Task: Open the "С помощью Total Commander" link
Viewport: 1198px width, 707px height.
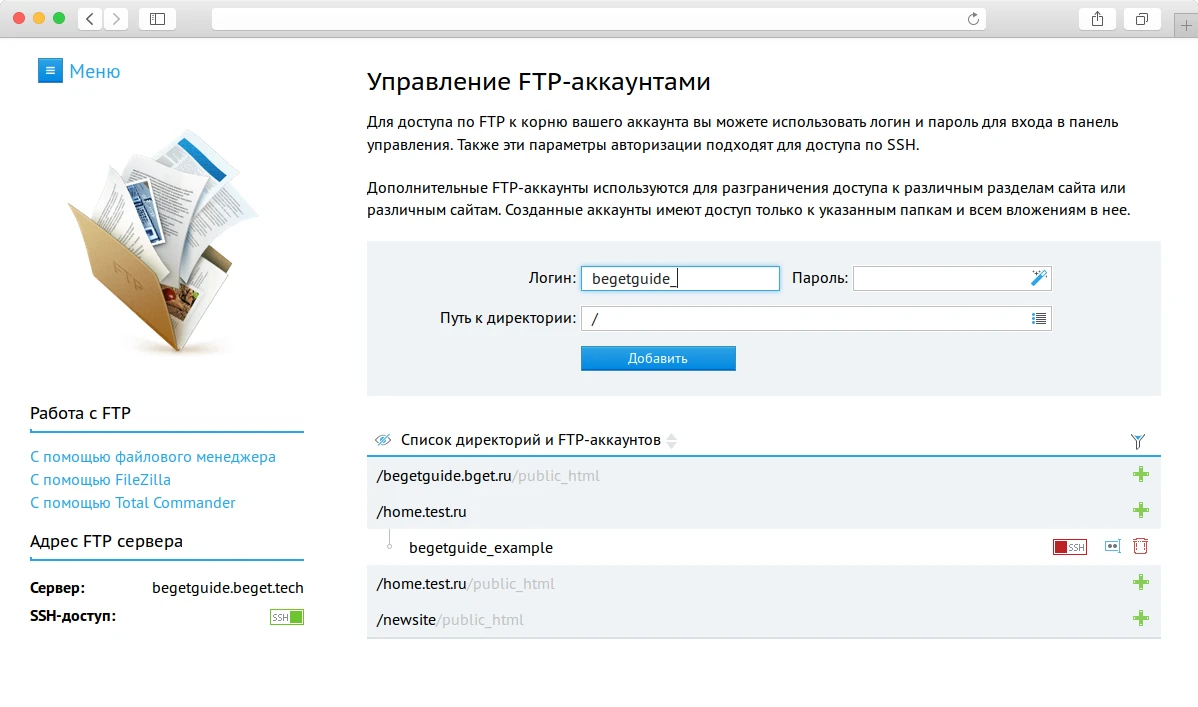Action: [x=133, y=503]
